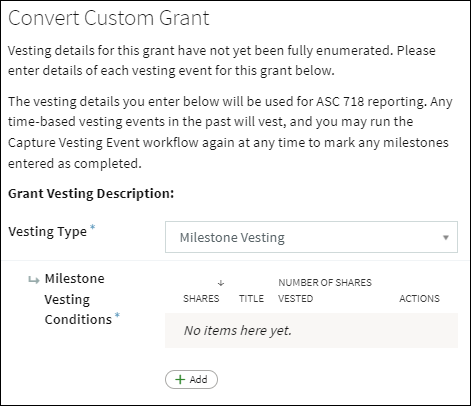Click the required asterisk next to Vesting Type

92,227
